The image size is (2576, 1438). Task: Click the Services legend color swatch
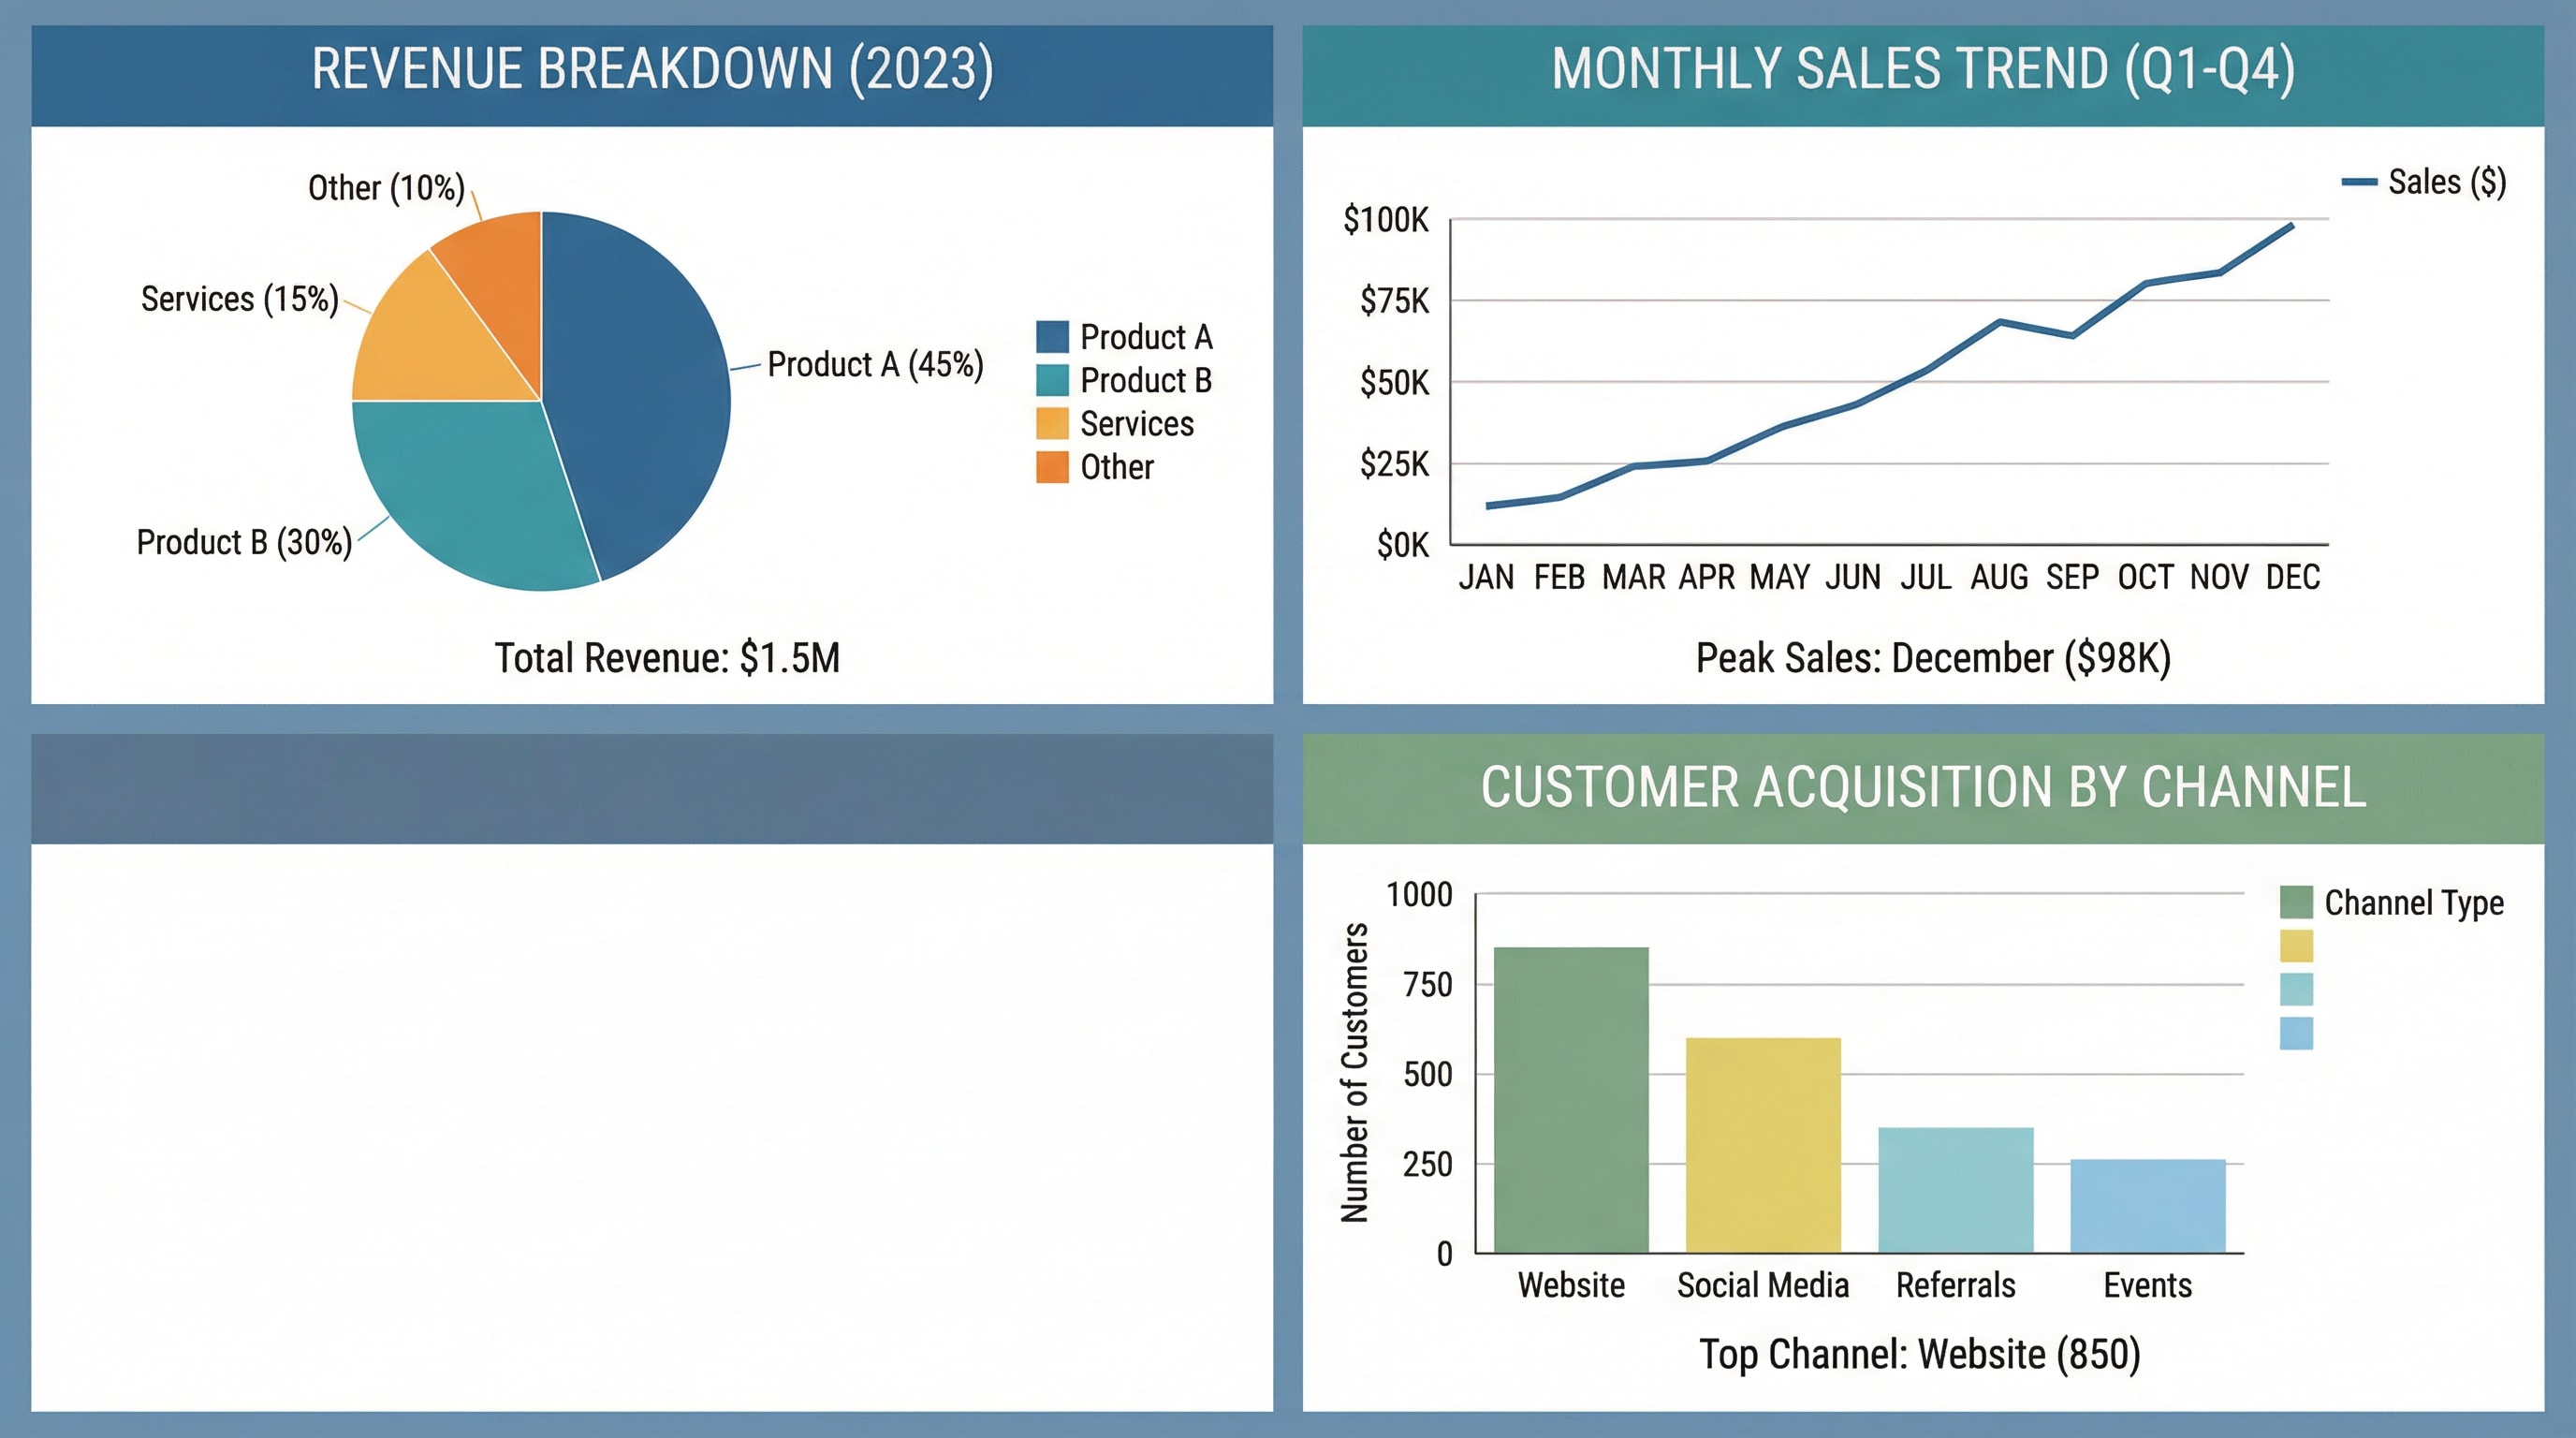pyautogui.click(x=1052, y=423)
